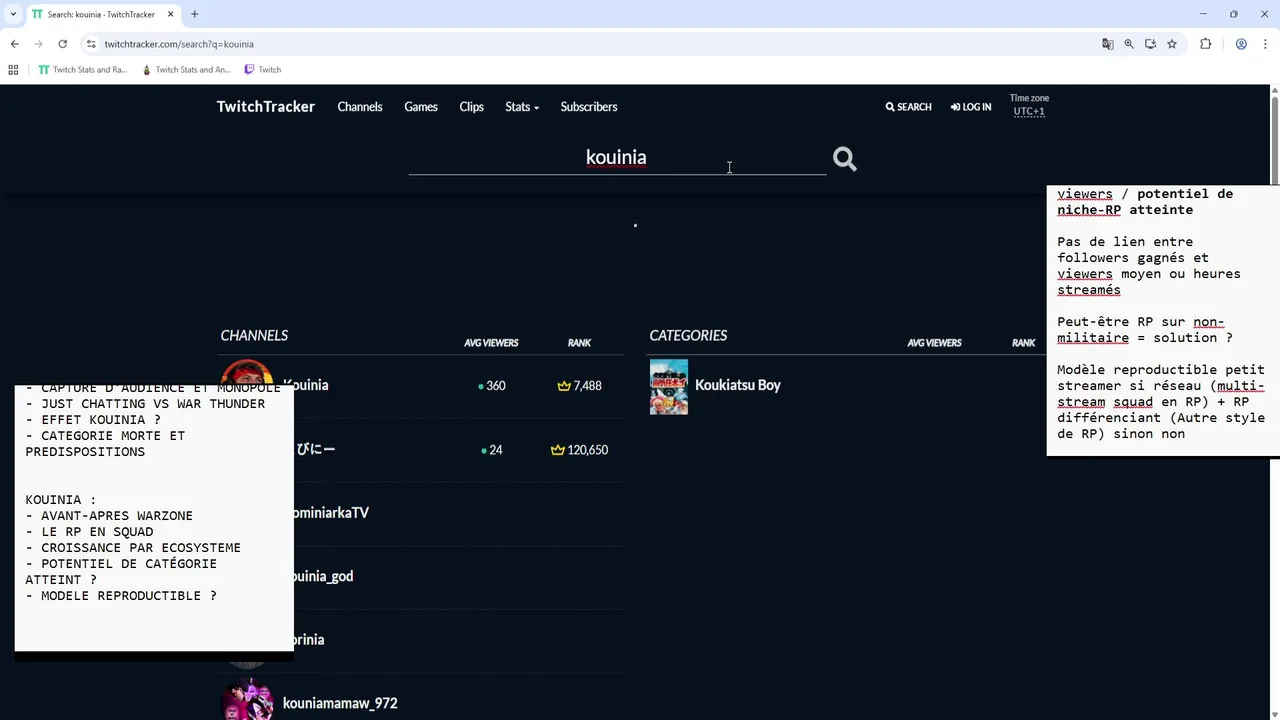This screenshot has height=720, width=1280.
Task: Select the Search: kouinia - TwitchTracker tab
Action: [102, 14]
